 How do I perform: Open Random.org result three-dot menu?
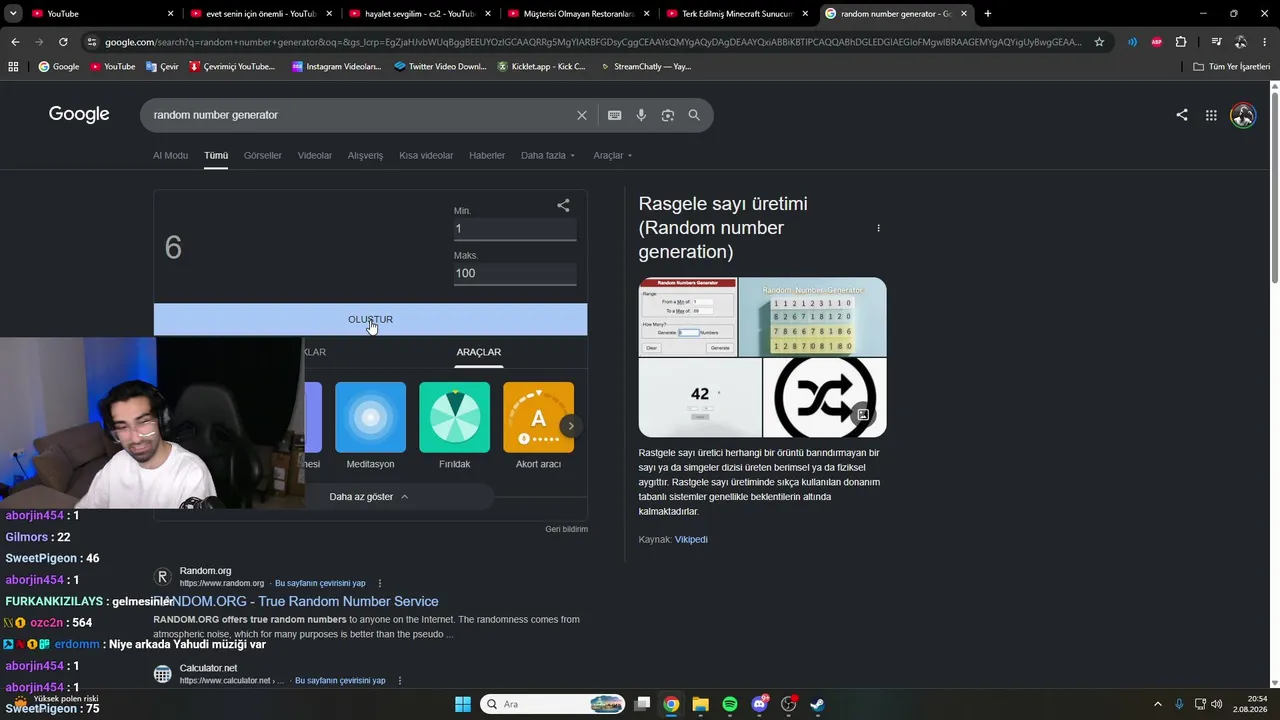[380, 583]
